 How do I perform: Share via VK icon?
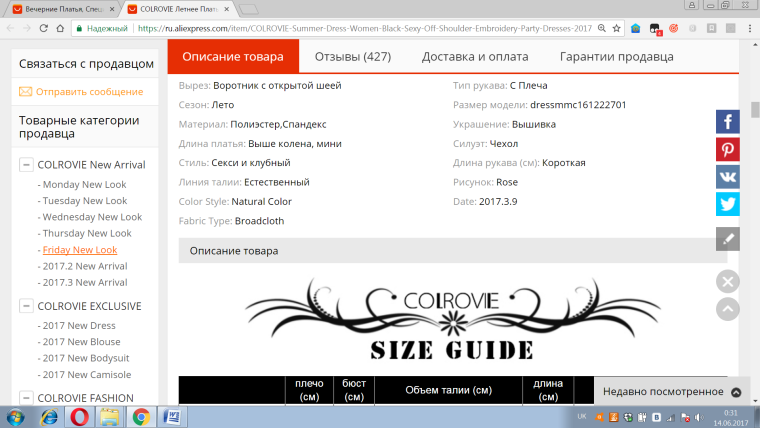click(728, 176)
